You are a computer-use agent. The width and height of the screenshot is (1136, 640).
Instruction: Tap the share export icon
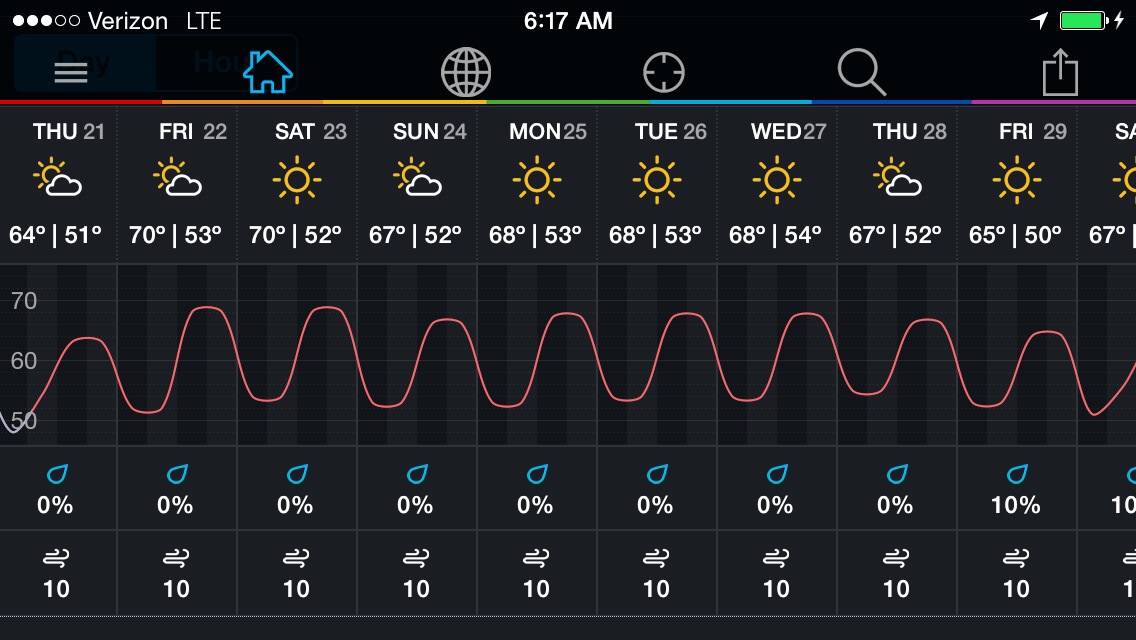(1061, 72)
